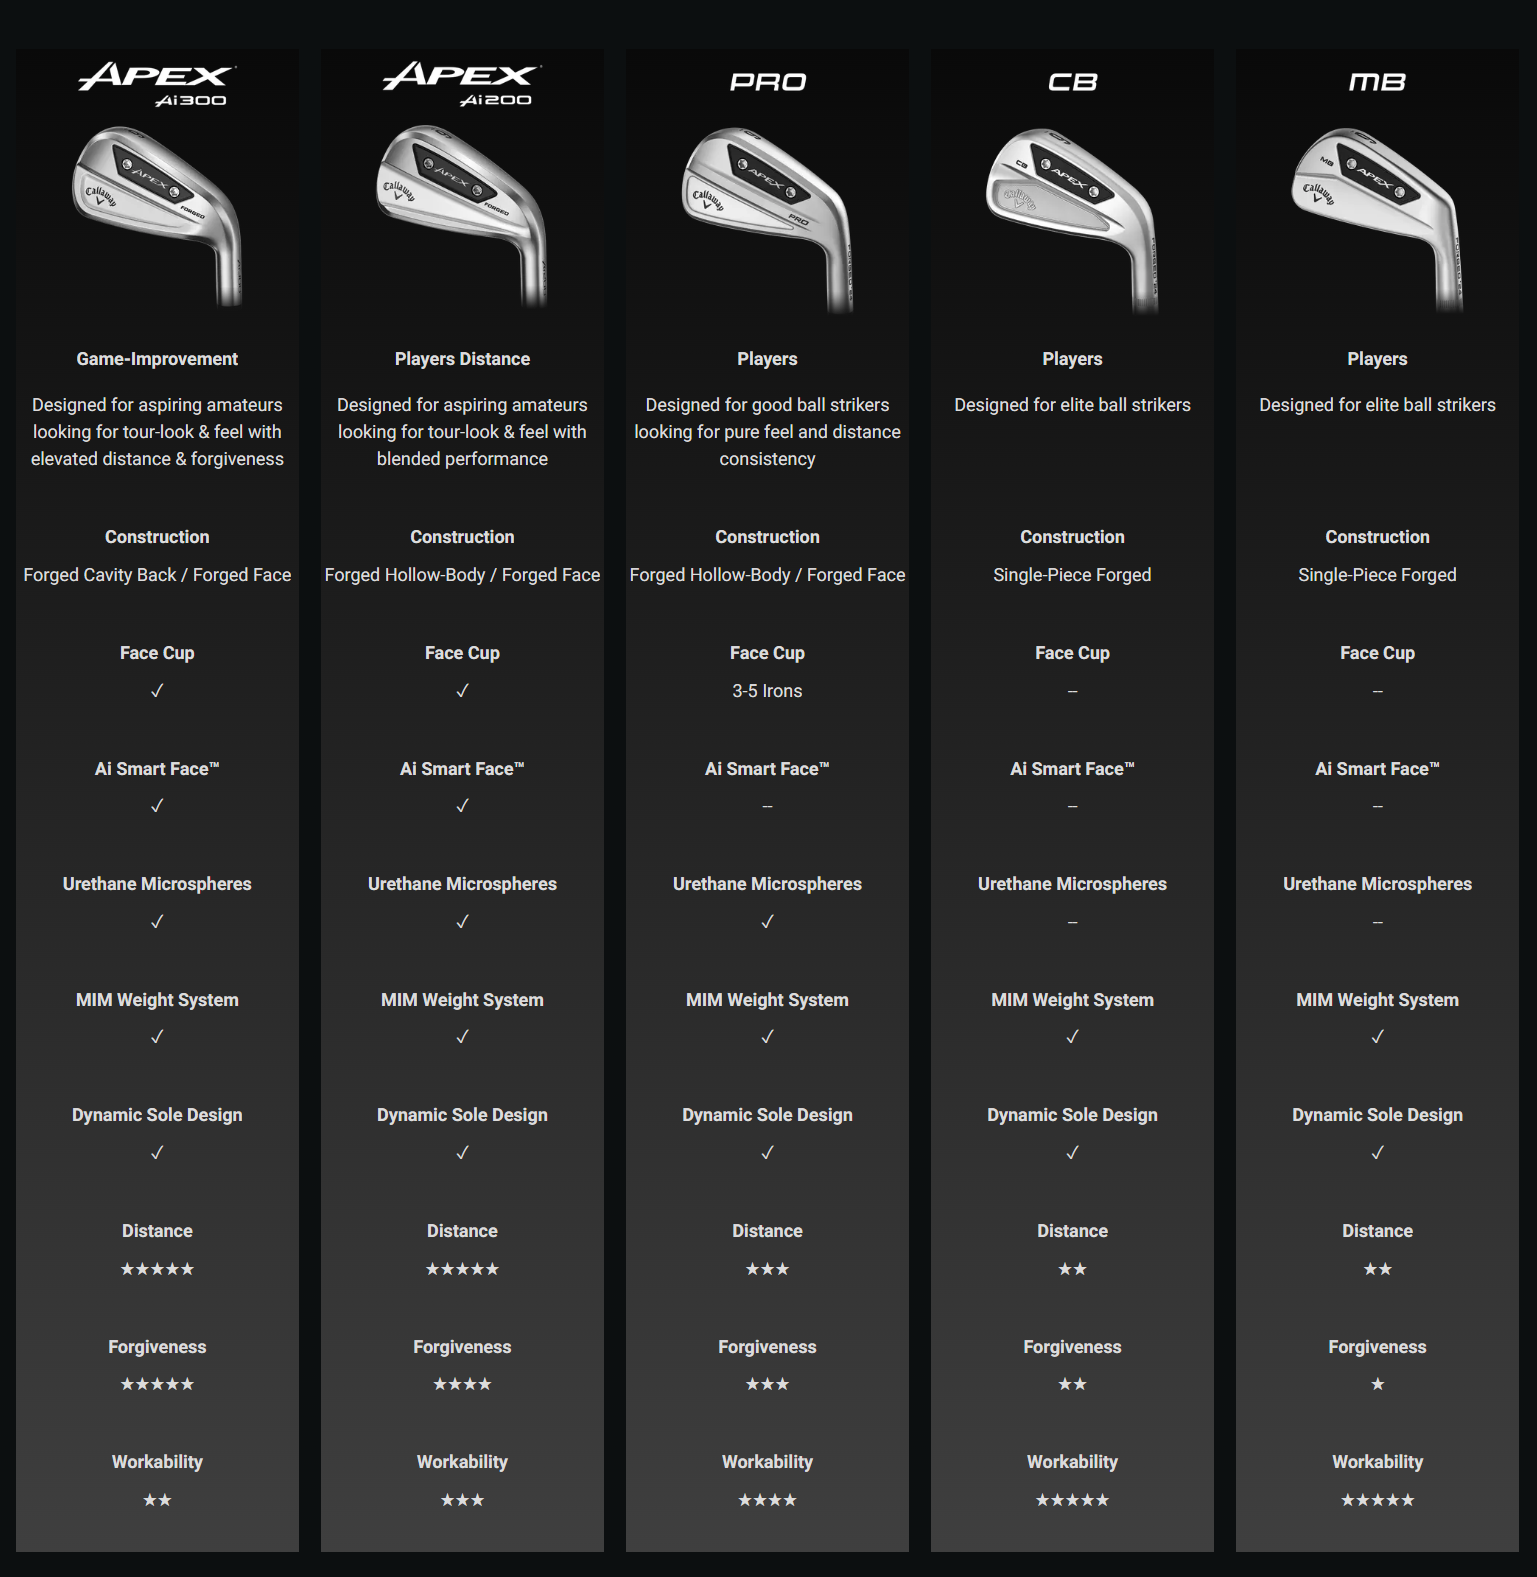Click Players label in PRO column

pyautogui.click(x=767, y=359)
